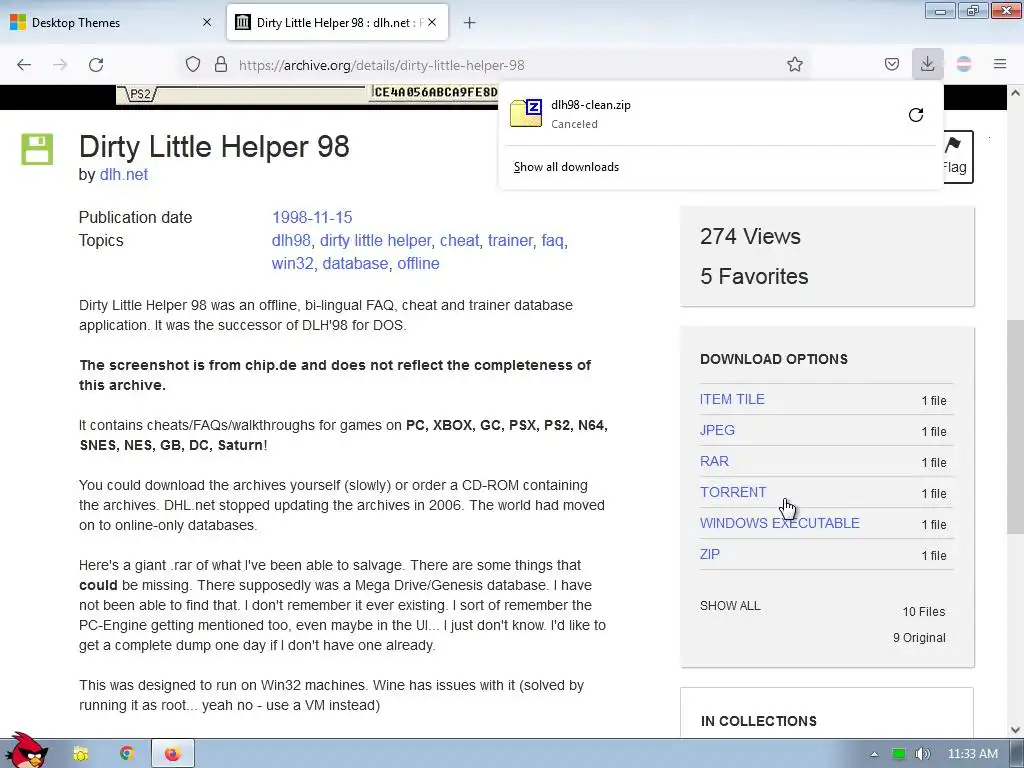Switch to the Desktop Themes tab
This screenshot has height=768, width=1024.
110,22
